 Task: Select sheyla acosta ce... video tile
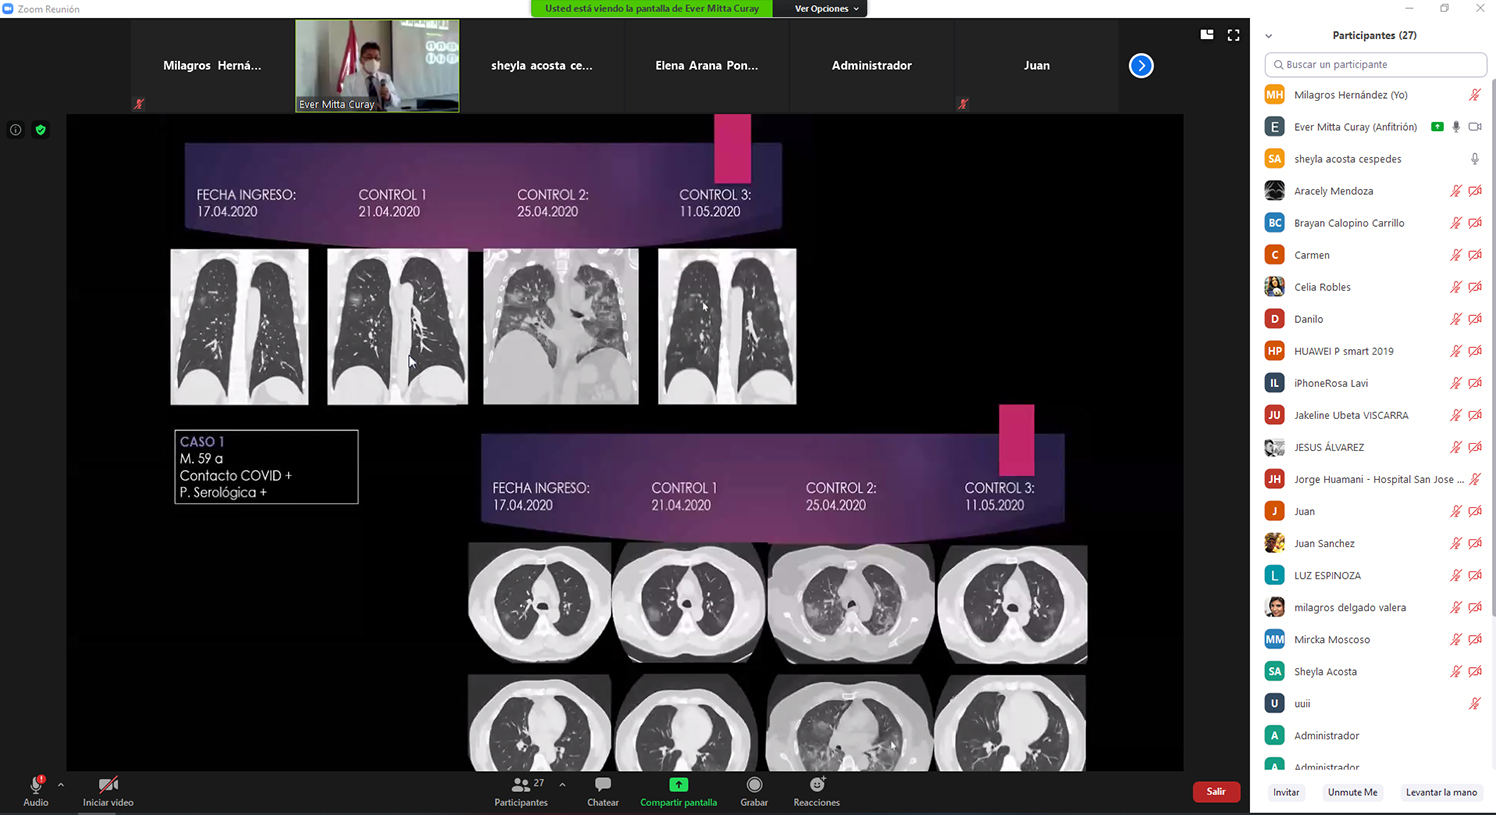point(542,65)
